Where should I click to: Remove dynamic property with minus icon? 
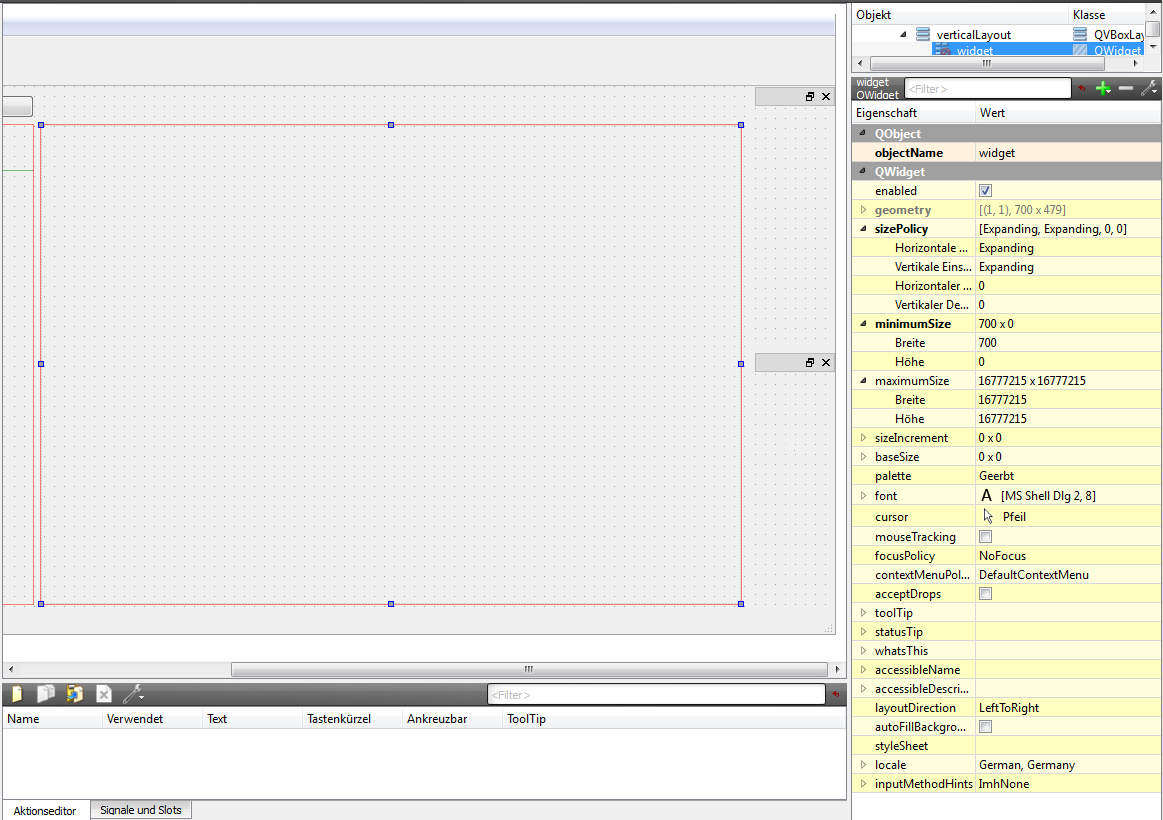(1126, 89)
